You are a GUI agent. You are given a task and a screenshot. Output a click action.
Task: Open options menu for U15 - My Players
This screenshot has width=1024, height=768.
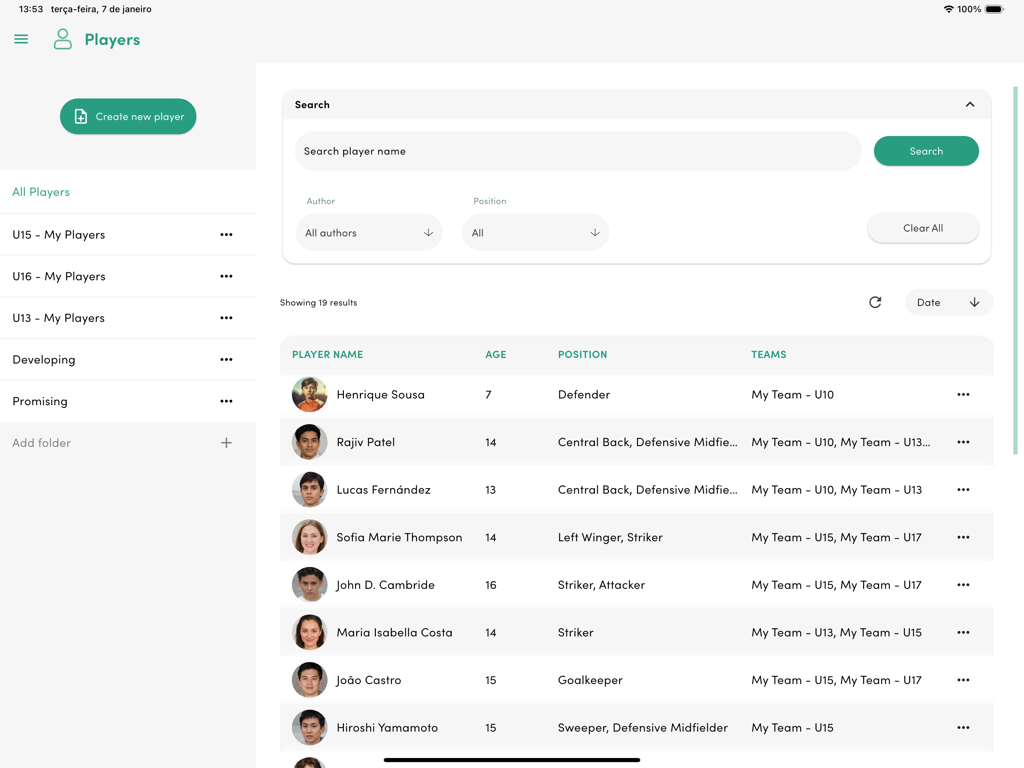tap(226, 234)
